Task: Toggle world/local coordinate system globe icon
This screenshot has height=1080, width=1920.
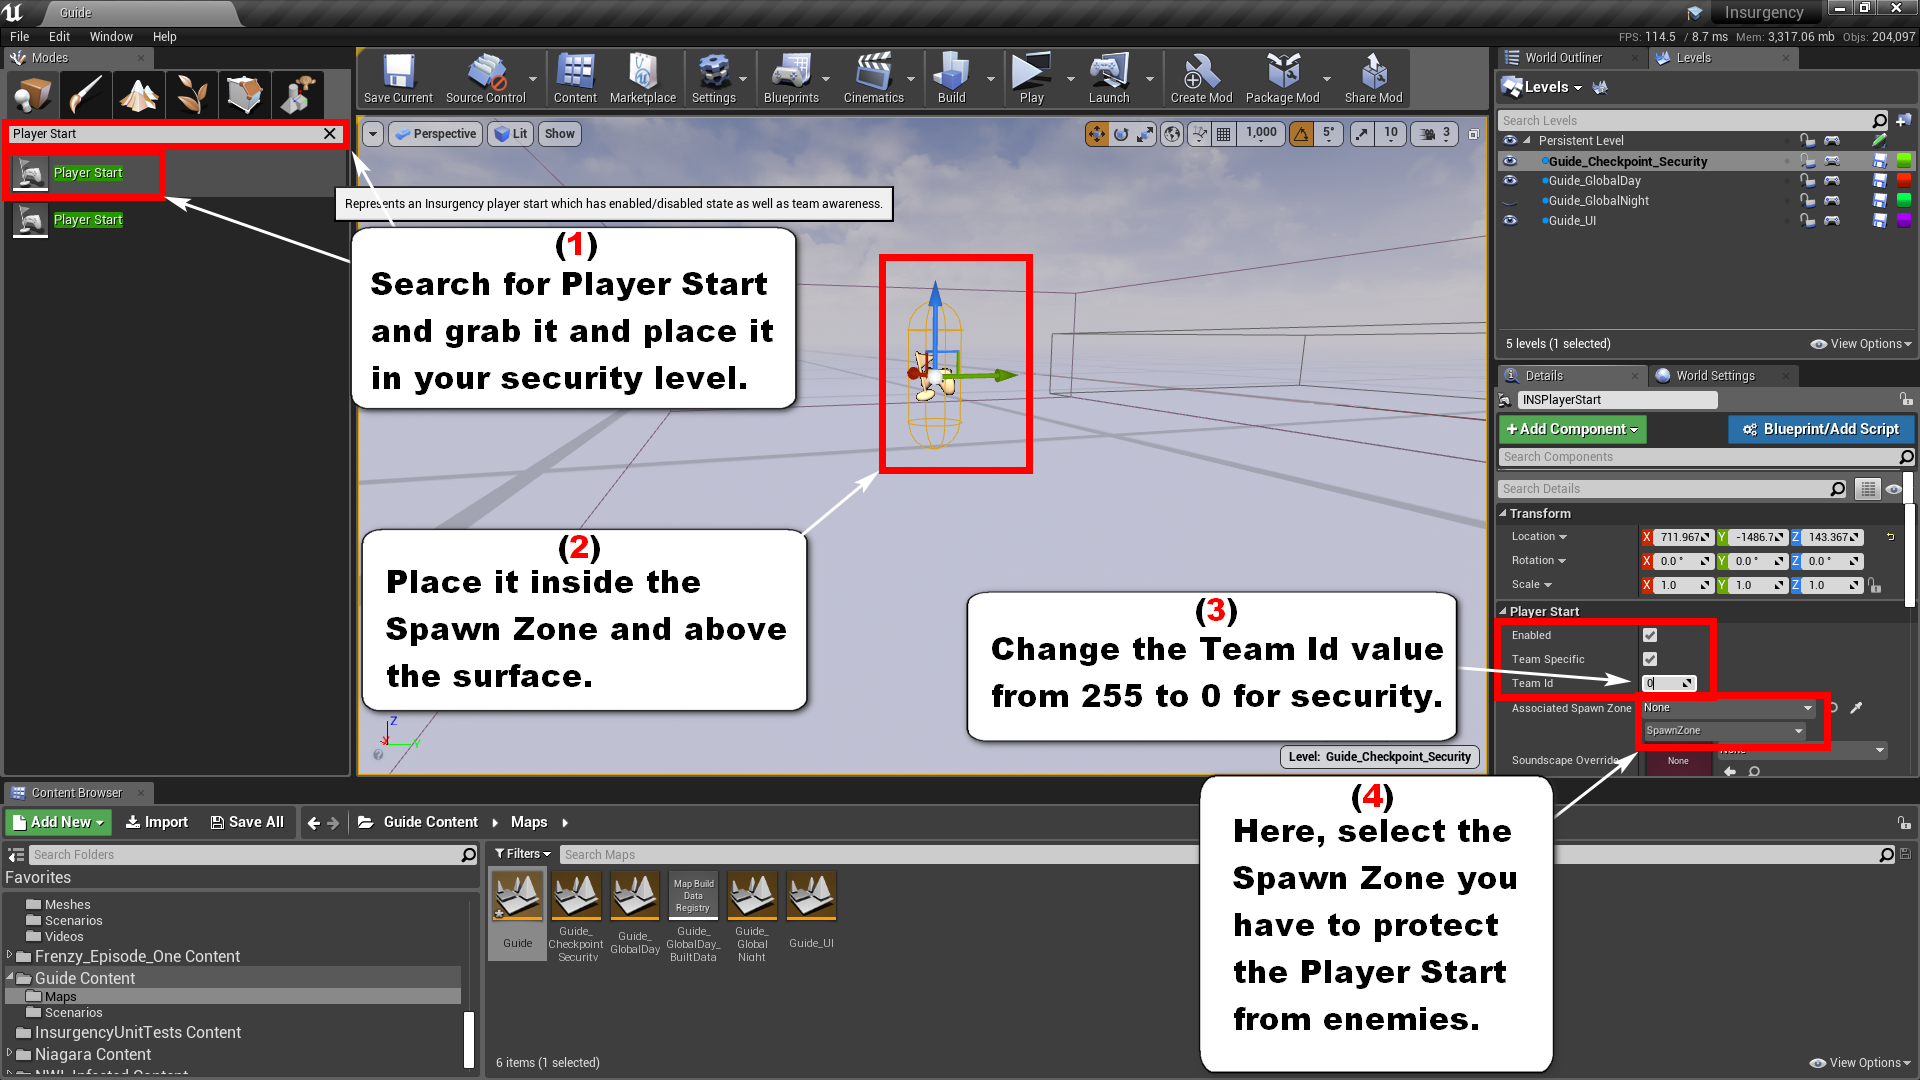Action: [1172, 134]
